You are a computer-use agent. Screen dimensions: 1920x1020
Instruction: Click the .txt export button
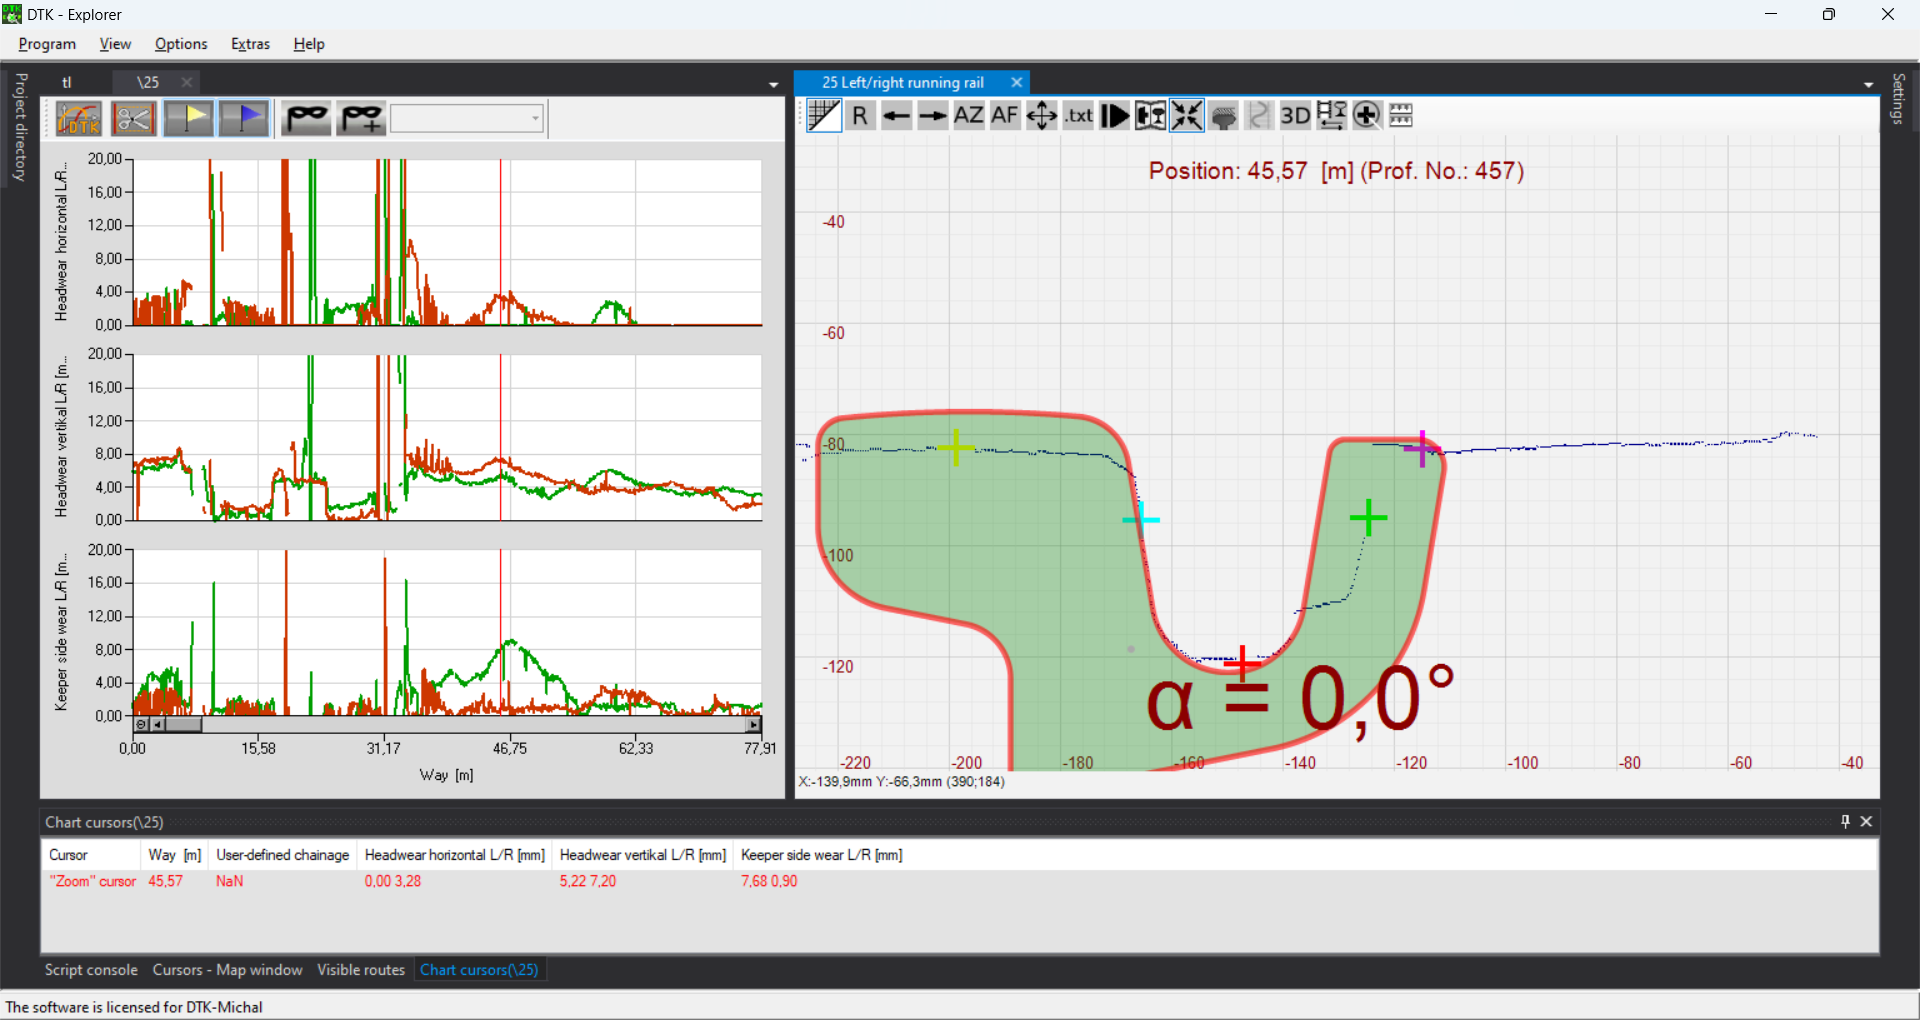(1078, 116)
